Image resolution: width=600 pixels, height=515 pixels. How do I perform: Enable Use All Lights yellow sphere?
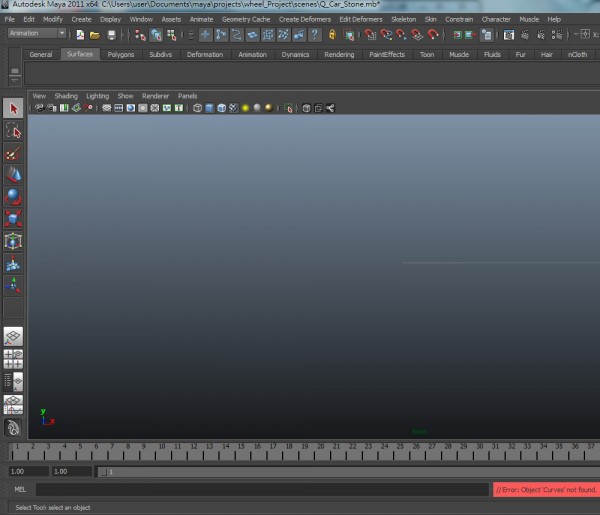pos(245,108)
